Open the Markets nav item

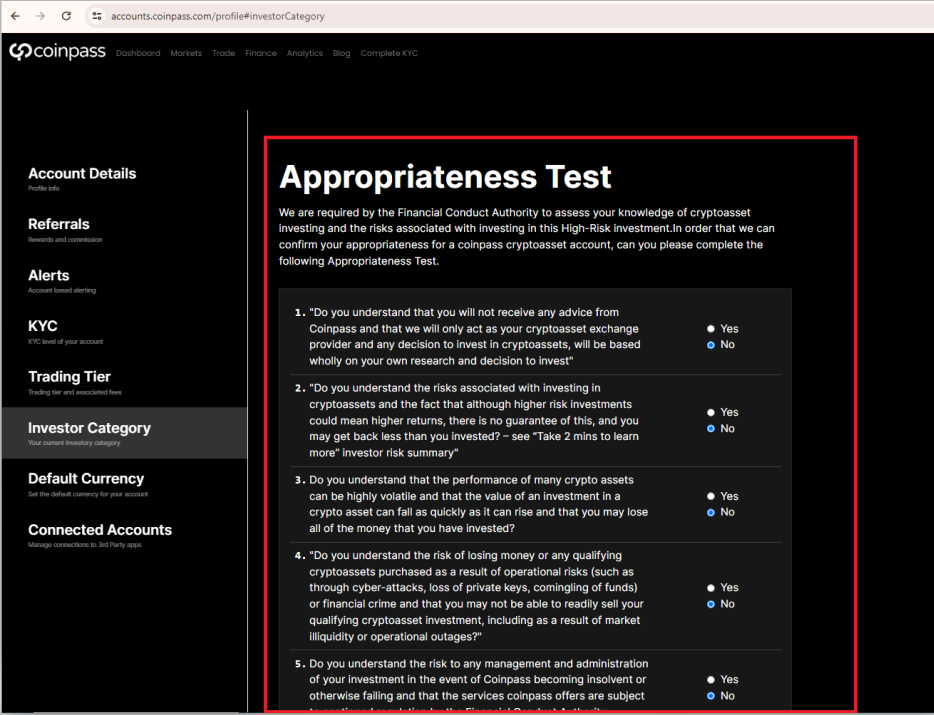pos(186,53)
